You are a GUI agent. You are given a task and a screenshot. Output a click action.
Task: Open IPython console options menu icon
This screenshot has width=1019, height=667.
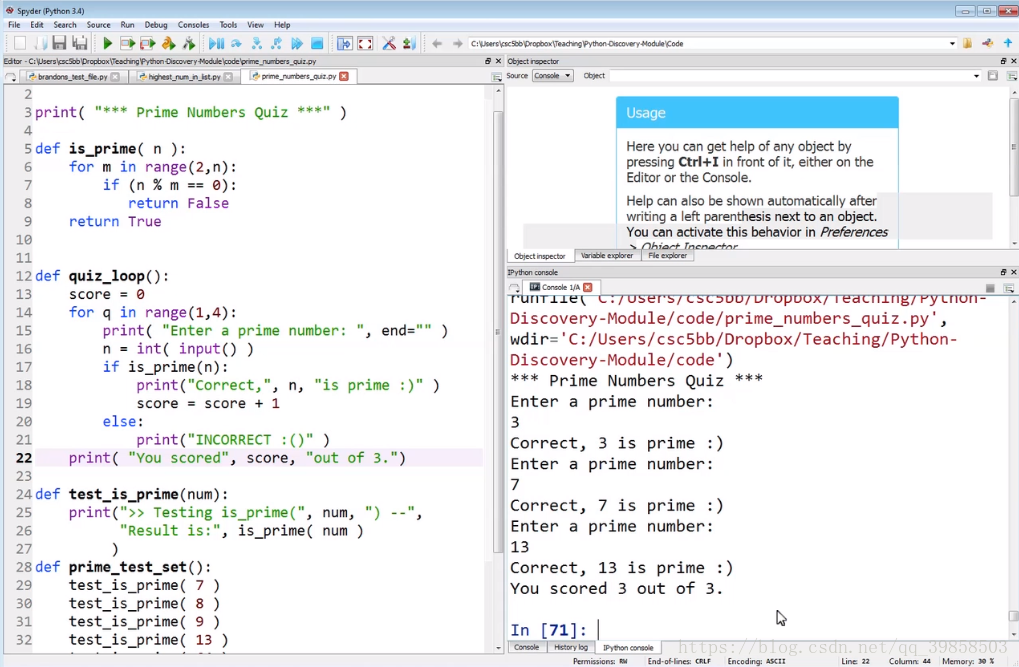pyautogui.click(x=1009, y=287)
